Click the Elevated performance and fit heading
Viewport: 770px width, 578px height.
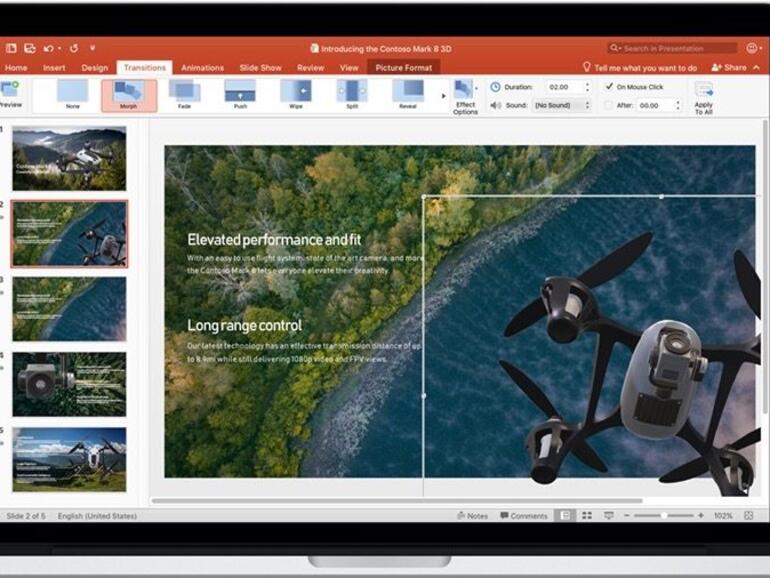coord(274,240)
